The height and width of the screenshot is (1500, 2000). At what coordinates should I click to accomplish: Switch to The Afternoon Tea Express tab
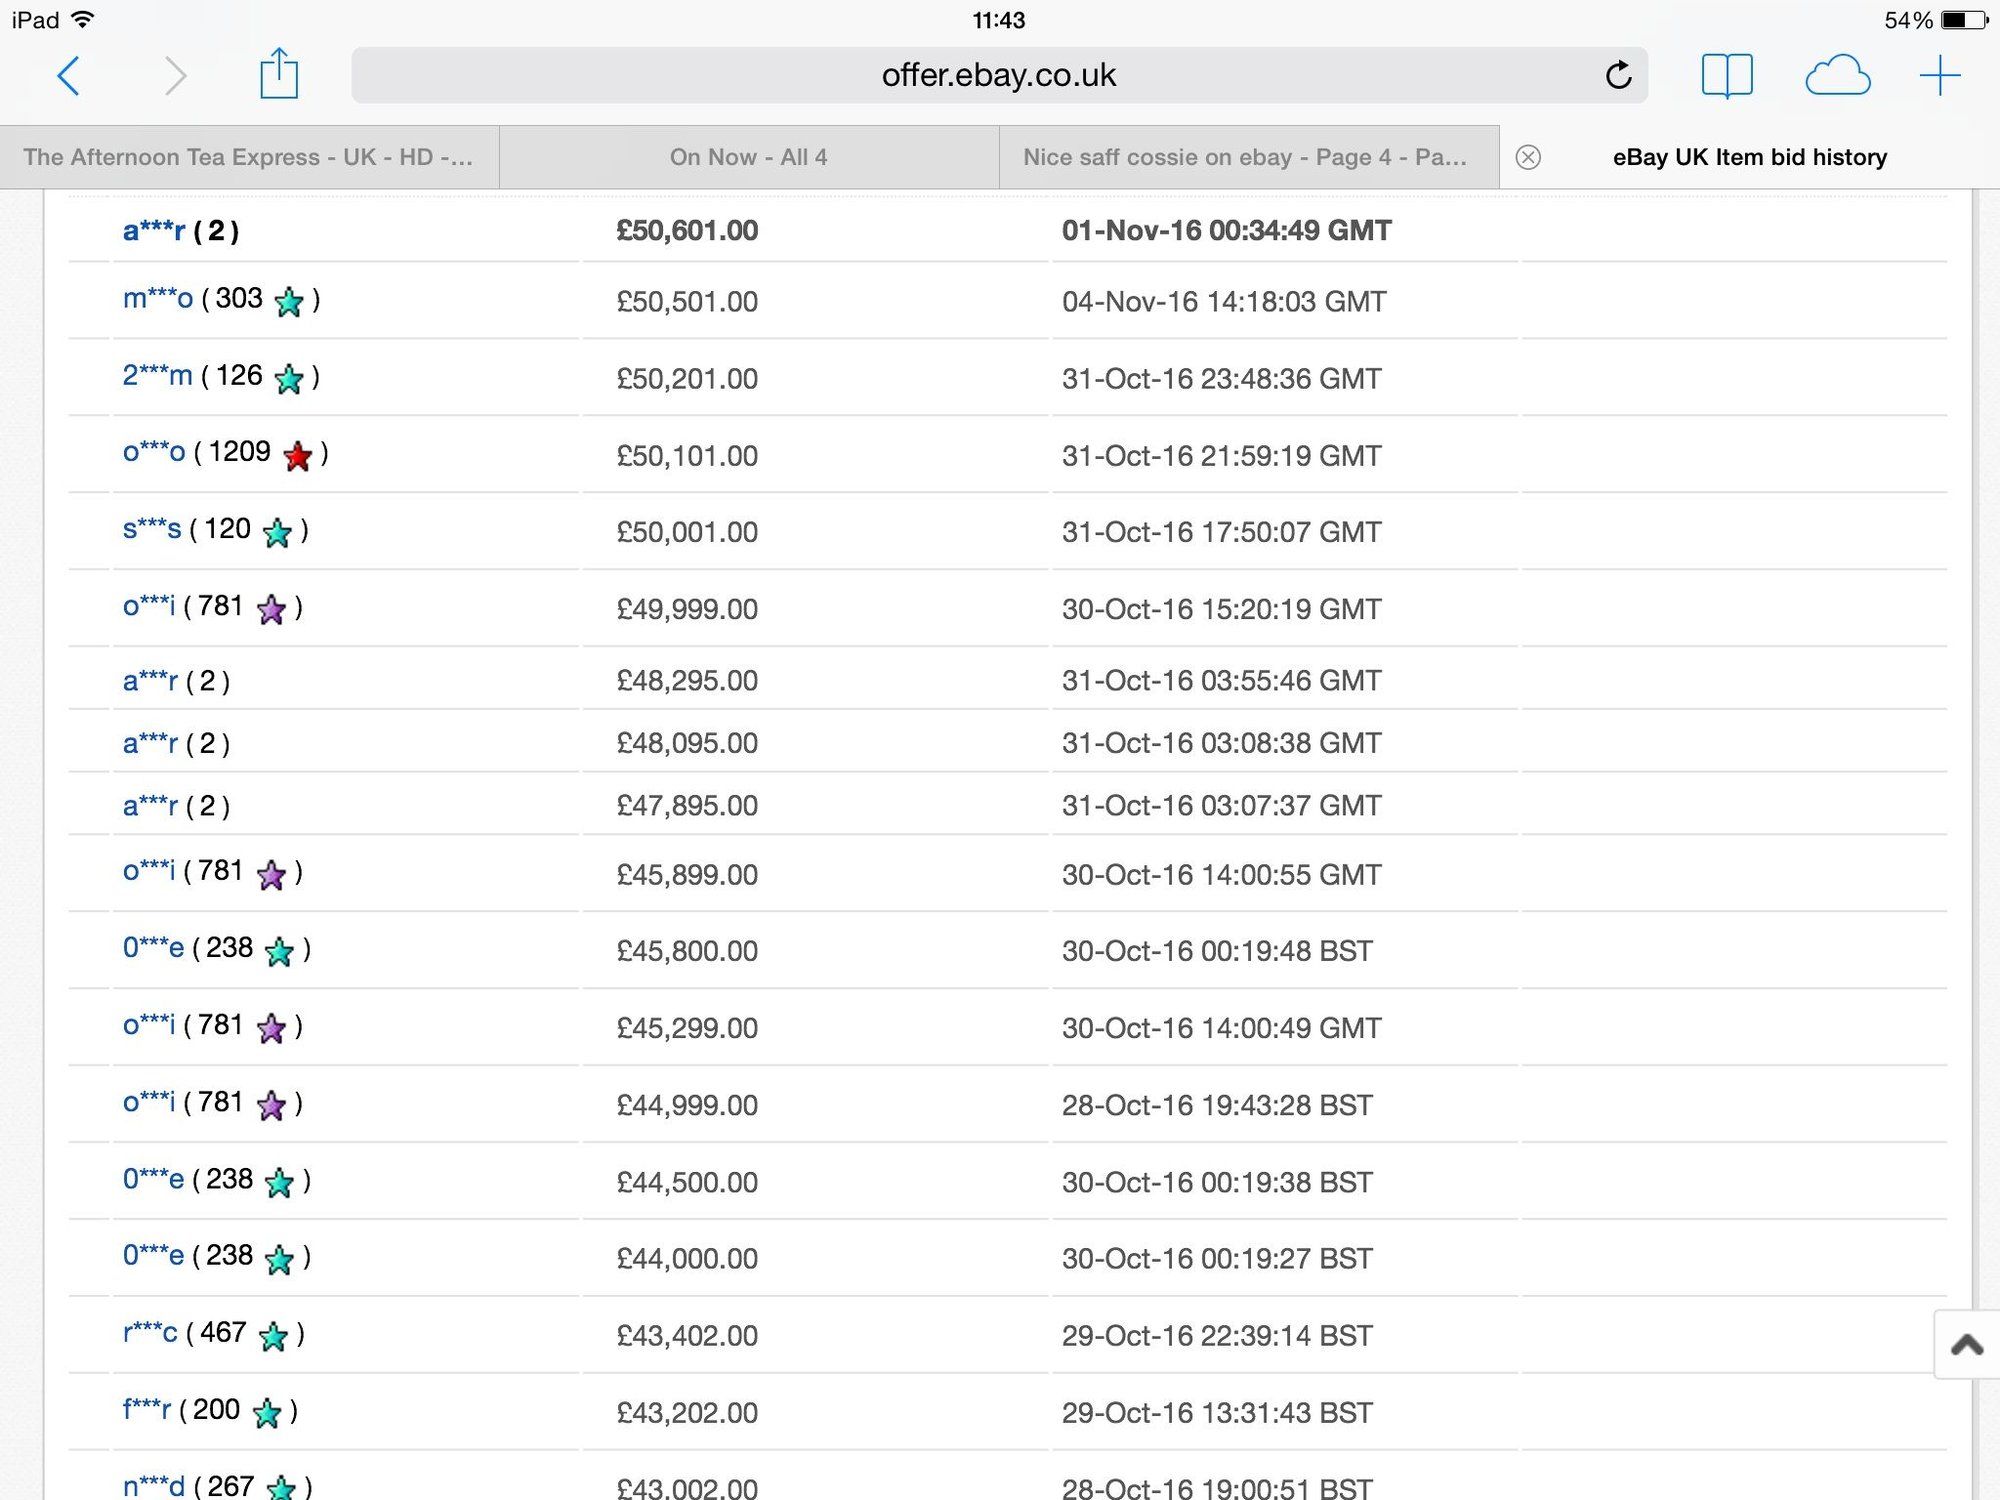[248, 157]
